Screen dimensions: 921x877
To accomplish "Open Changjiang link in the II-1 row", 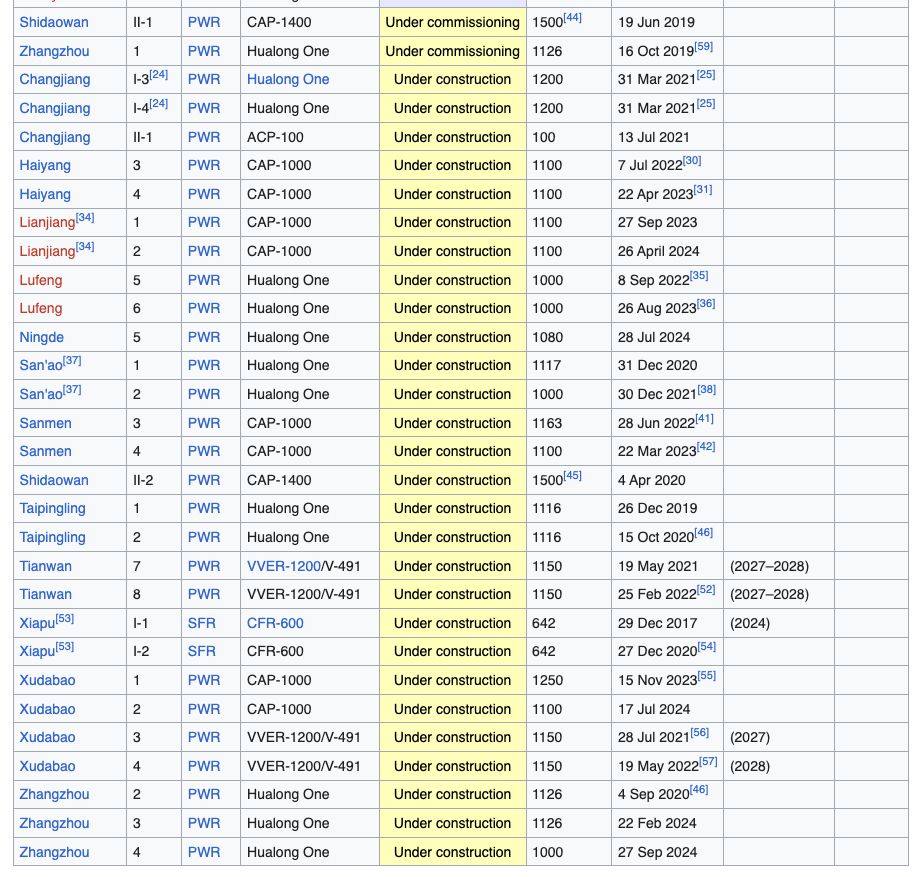I will click(x=55, y=137).
